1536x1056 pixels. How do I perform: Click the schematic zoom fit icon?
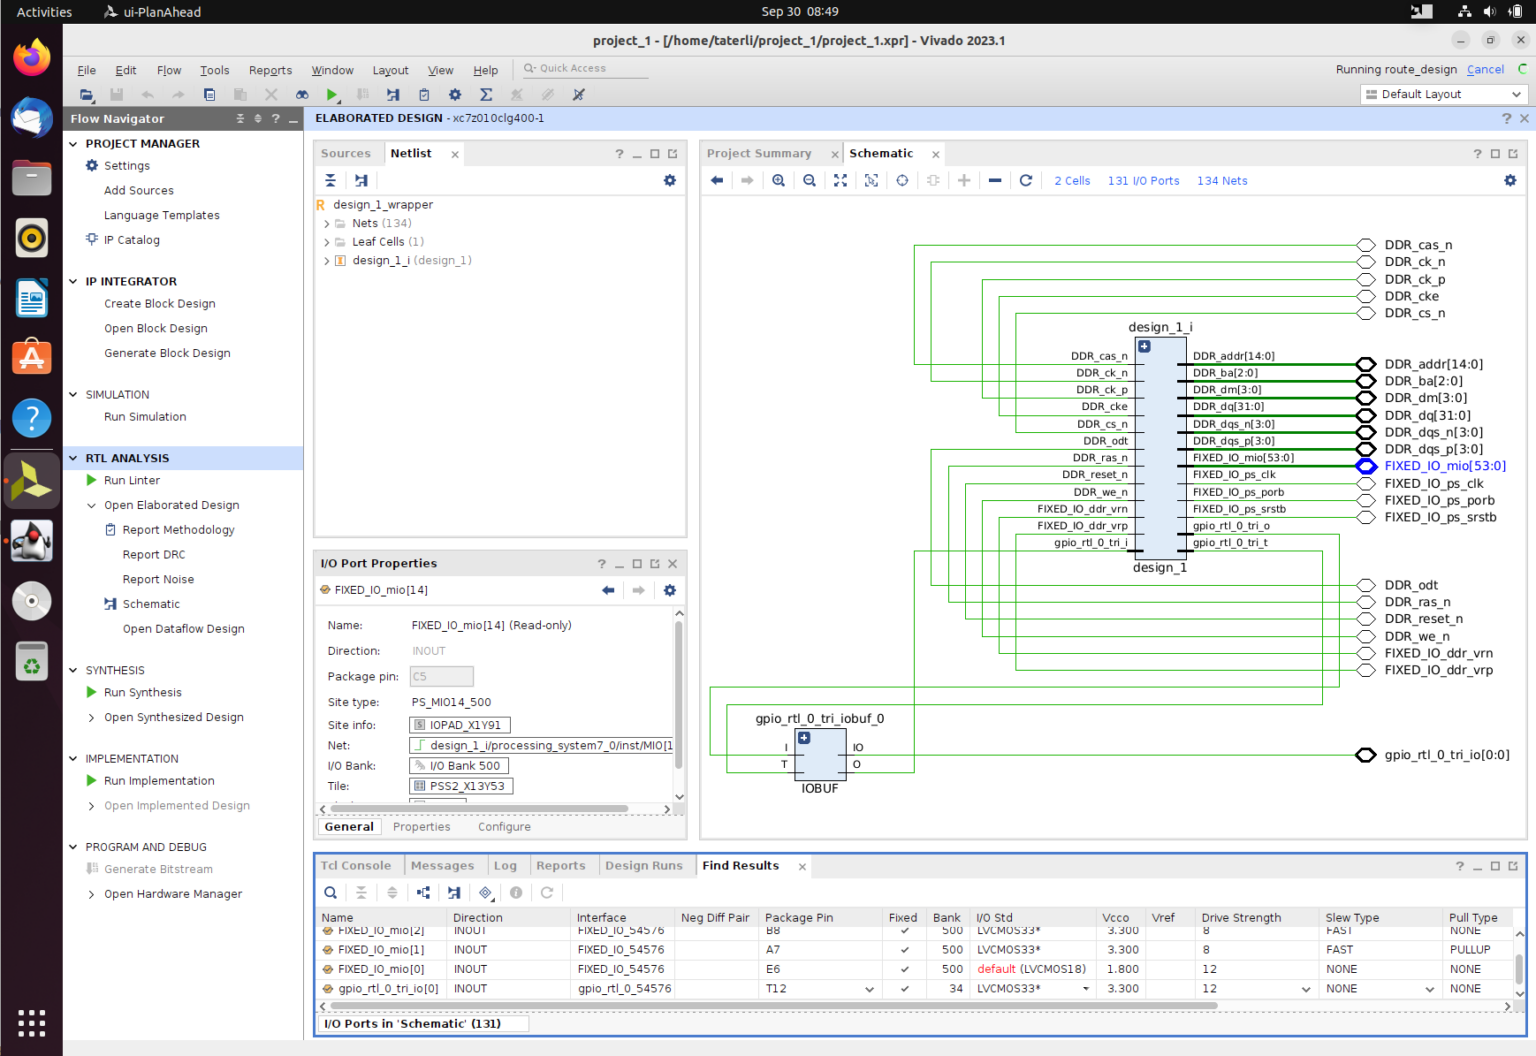[x=840, y=181]
